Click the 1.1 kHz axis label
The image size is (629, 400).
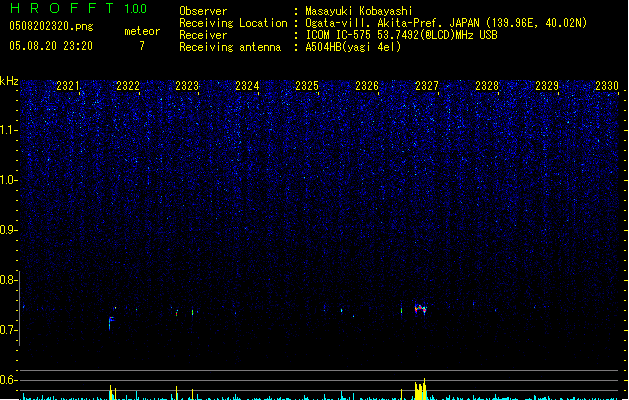pos(9,130)
